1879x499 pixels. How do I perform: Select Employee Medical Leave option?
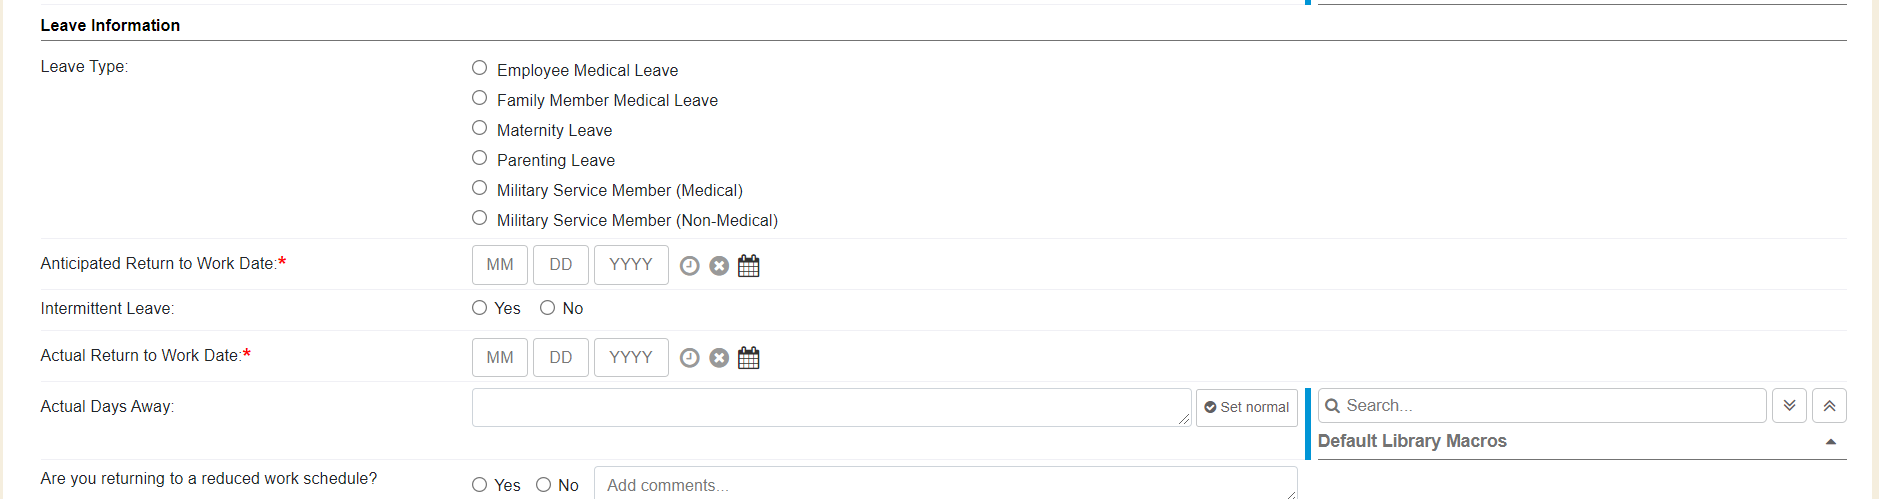click(x=480, y=68)
